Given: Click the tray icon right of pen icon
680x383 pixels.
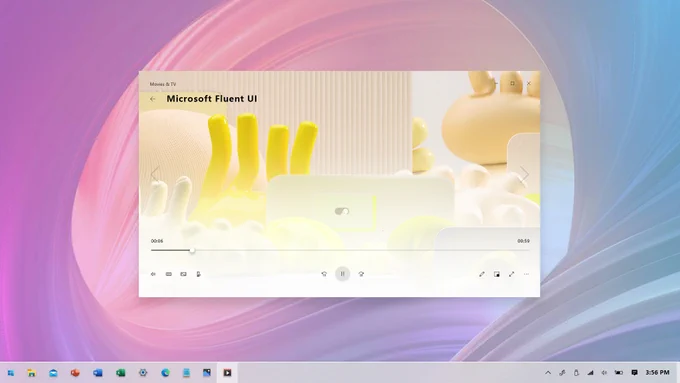Looking at the screenshot, I should click(576, 373).
